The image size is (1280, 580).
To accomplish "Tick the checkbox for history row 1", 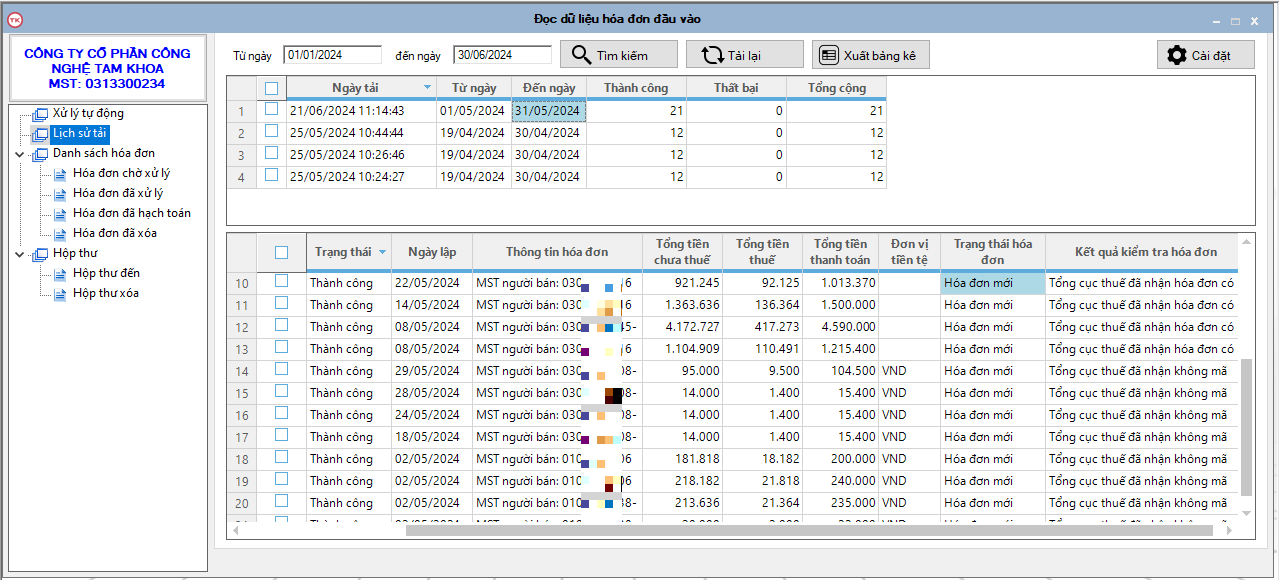I will (x=271, y=110).
